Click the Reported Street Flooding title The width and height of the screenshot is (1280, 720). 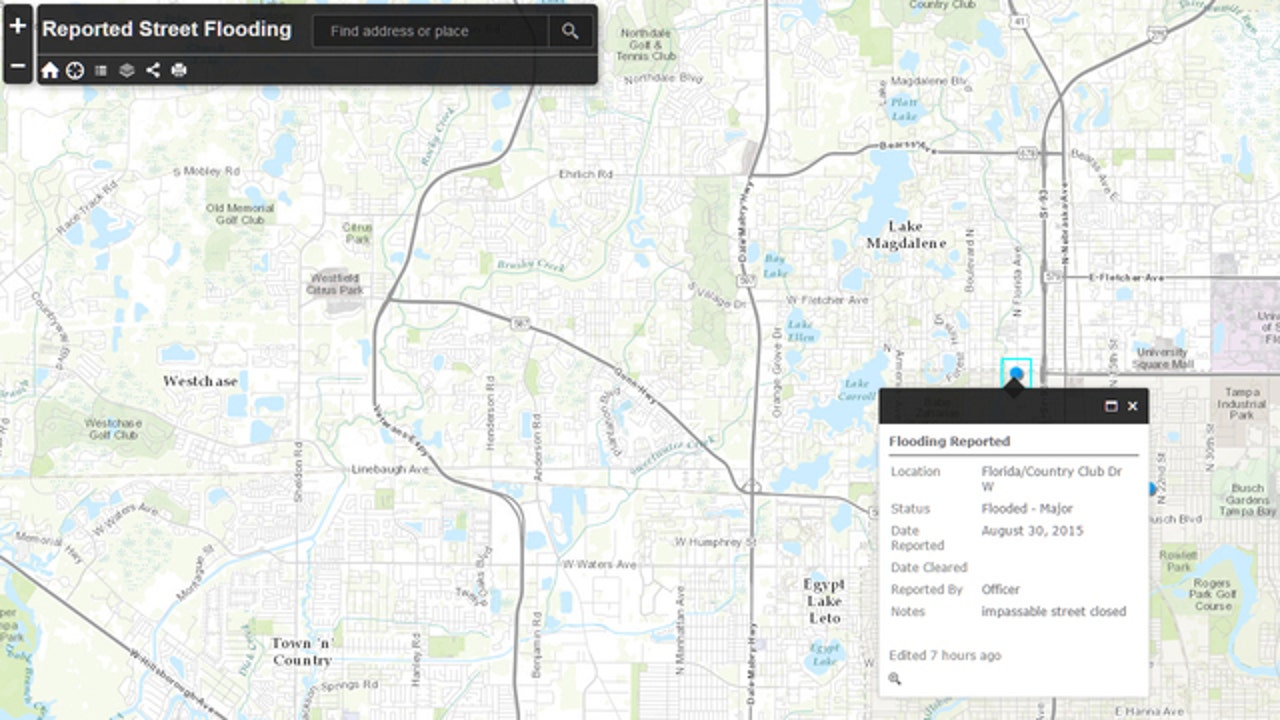pyautogui.click(x=166, y=29)
